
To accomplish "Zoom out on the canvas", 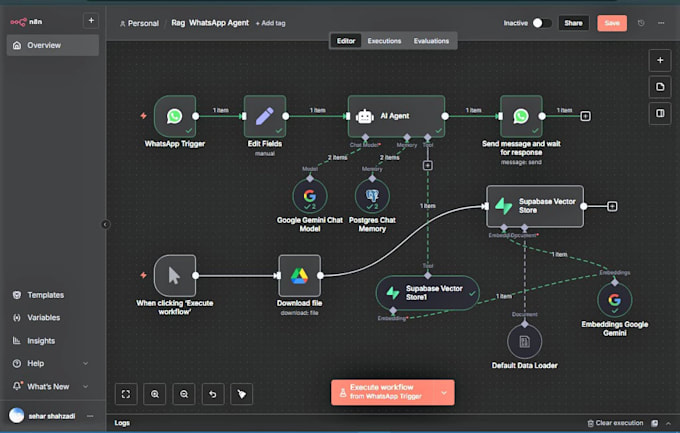I will click(184, 394).
